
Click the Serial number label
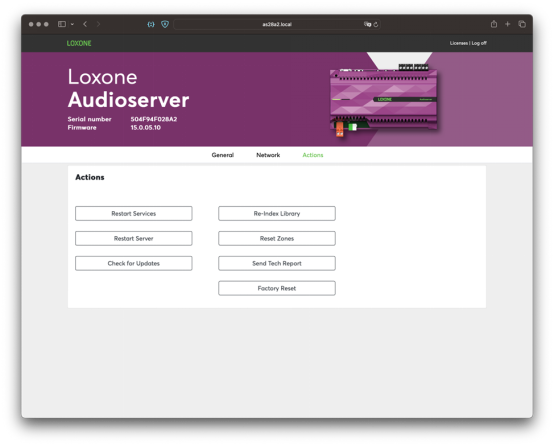pos(89,119)
